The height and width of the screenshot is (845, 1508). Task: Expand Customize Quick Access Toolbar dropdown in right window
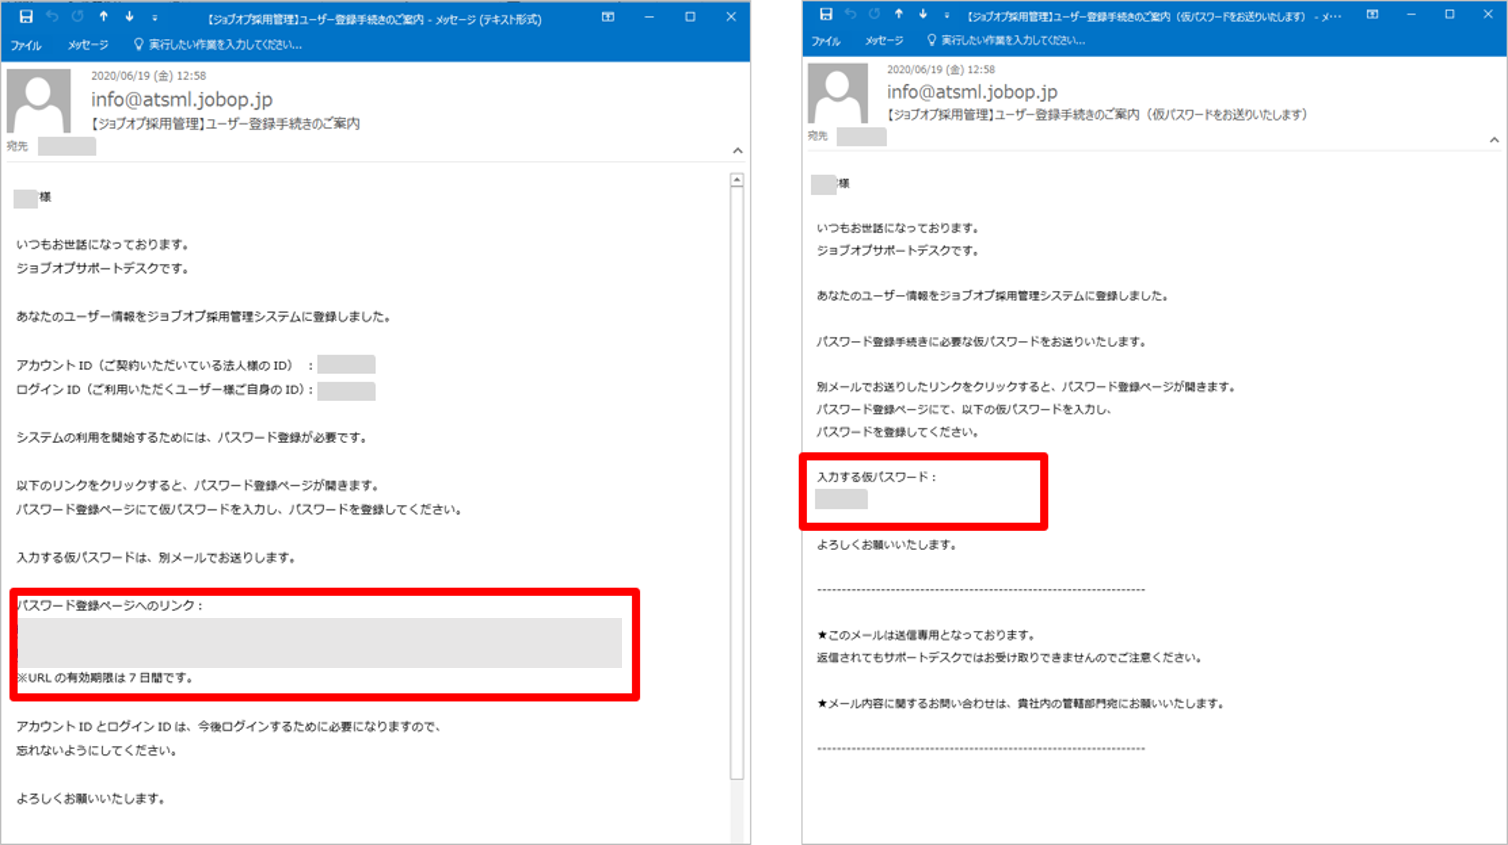(946, 15)
